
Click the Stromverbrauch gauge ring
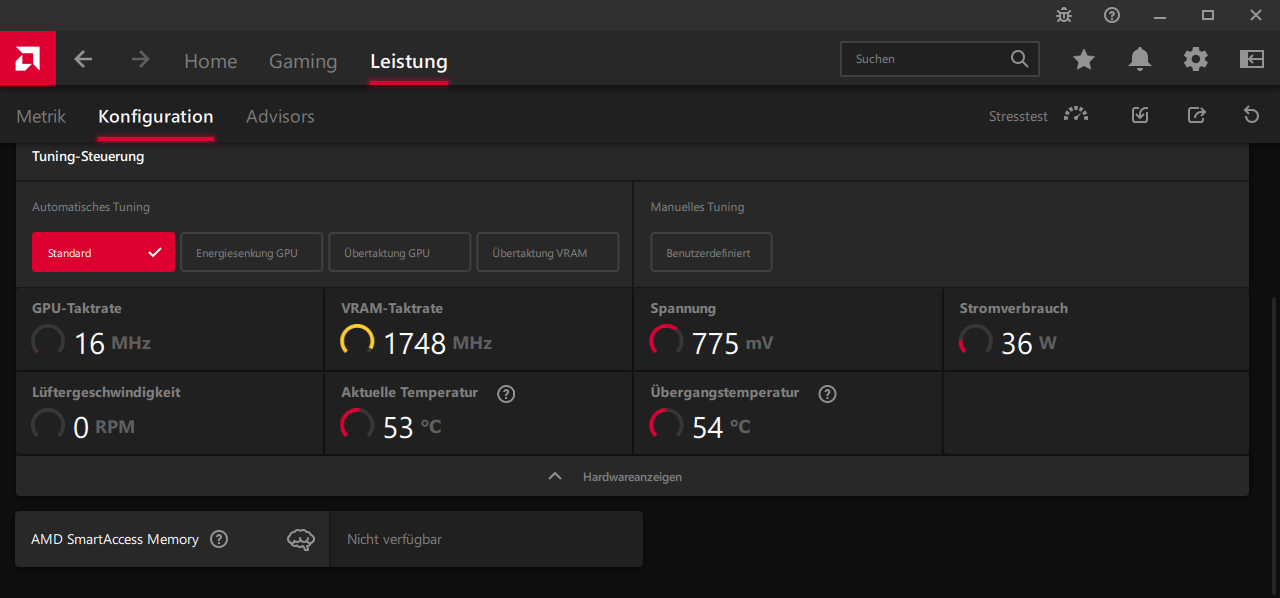click(976, 341)
